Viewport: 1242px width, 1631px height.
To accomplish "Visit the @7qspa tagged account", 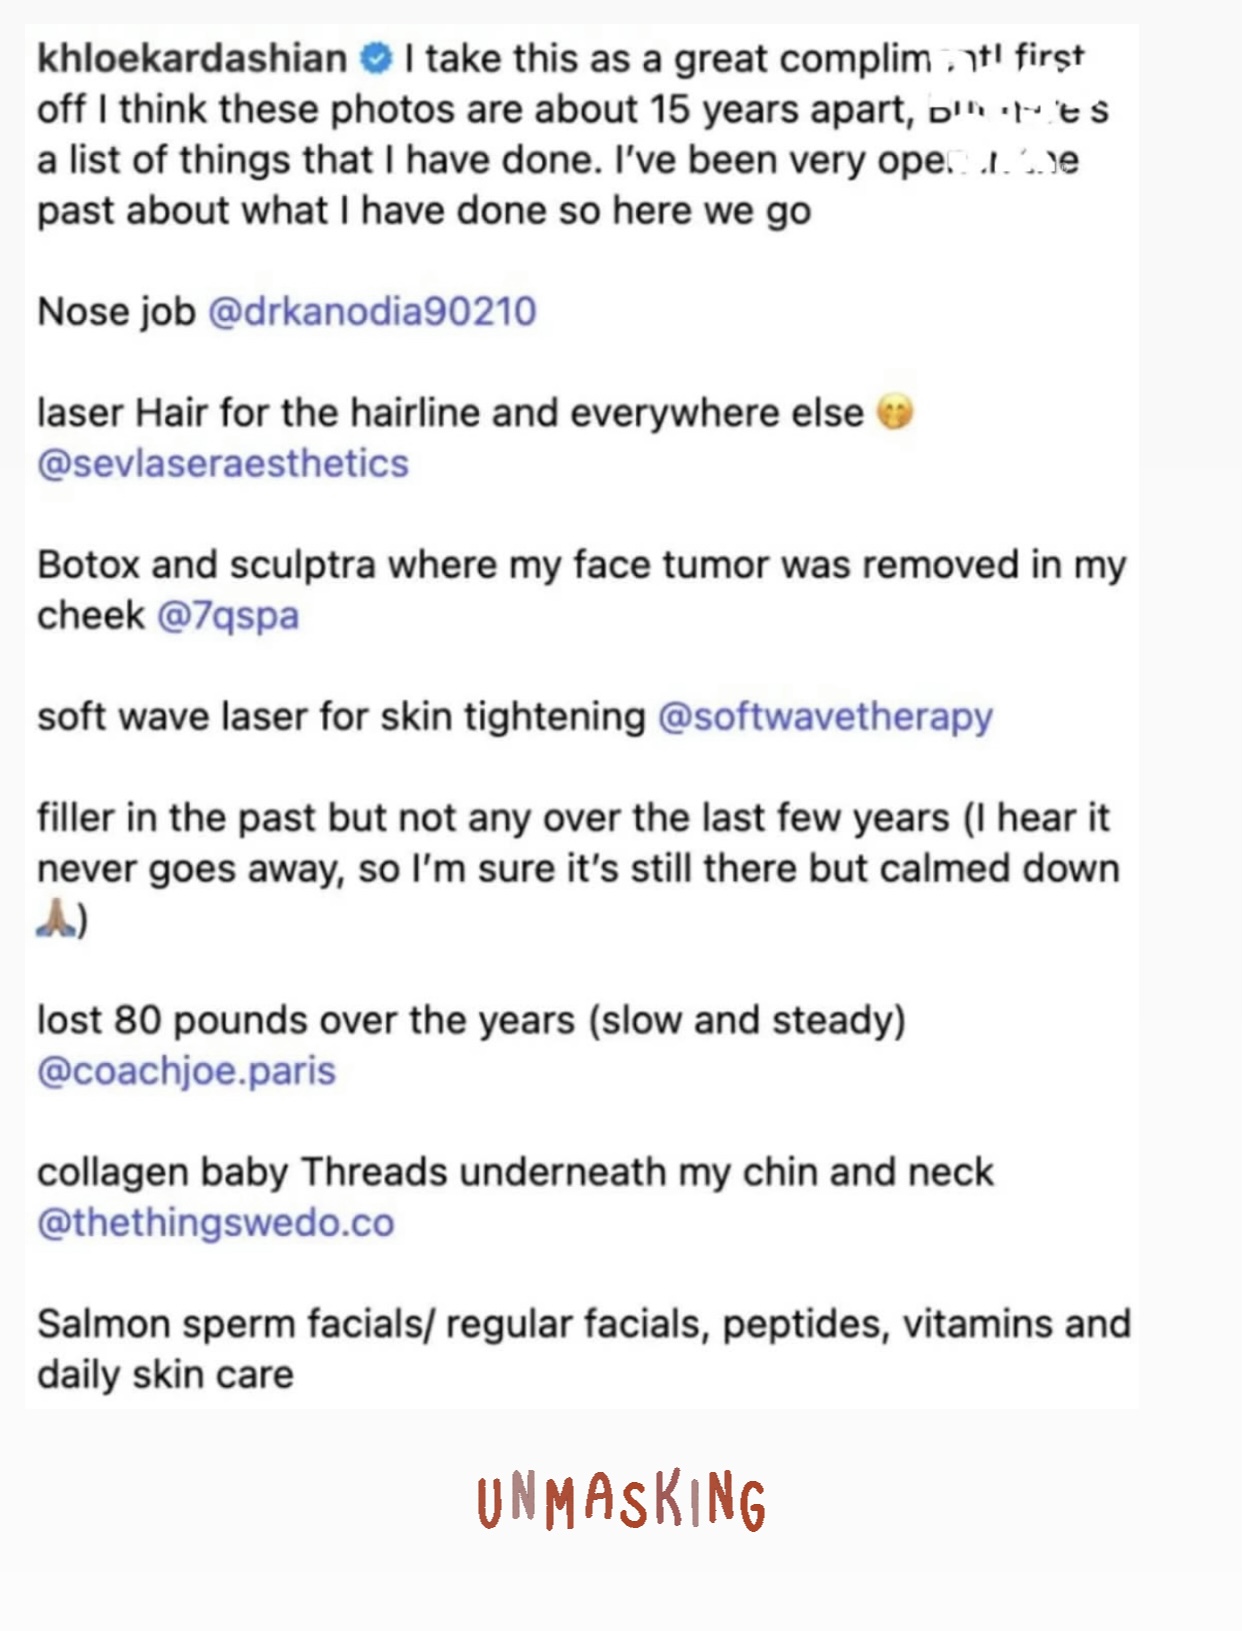I will click(228, 616).
